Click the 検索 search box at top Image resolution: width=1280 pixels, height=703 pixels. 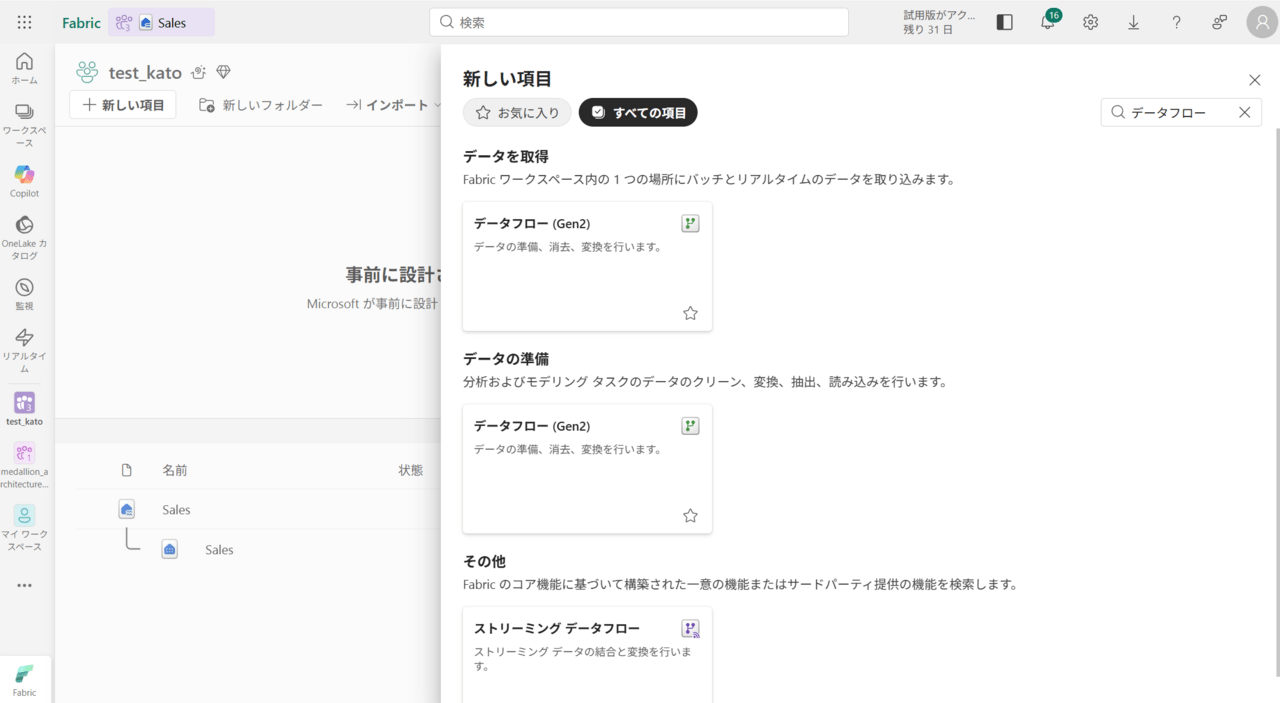(640, 22)
